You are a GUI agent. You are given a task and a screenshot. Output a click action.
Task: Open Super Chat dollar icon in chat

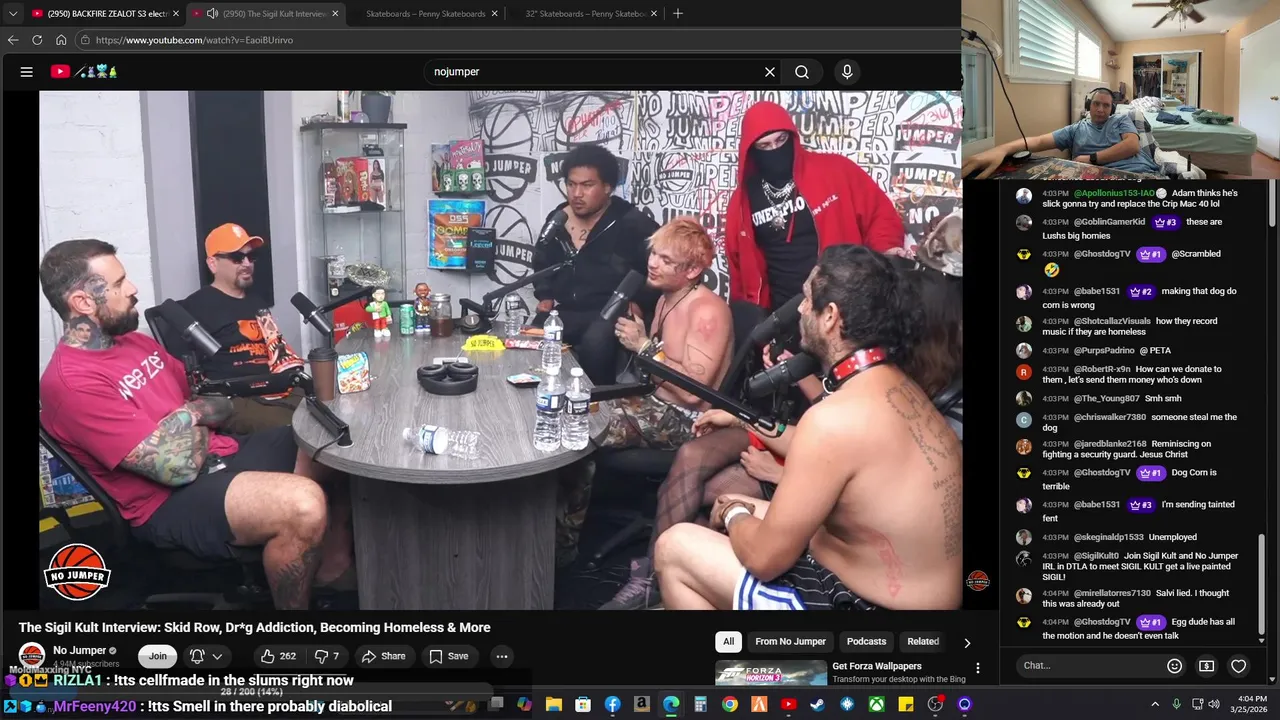click(1207, 666)
